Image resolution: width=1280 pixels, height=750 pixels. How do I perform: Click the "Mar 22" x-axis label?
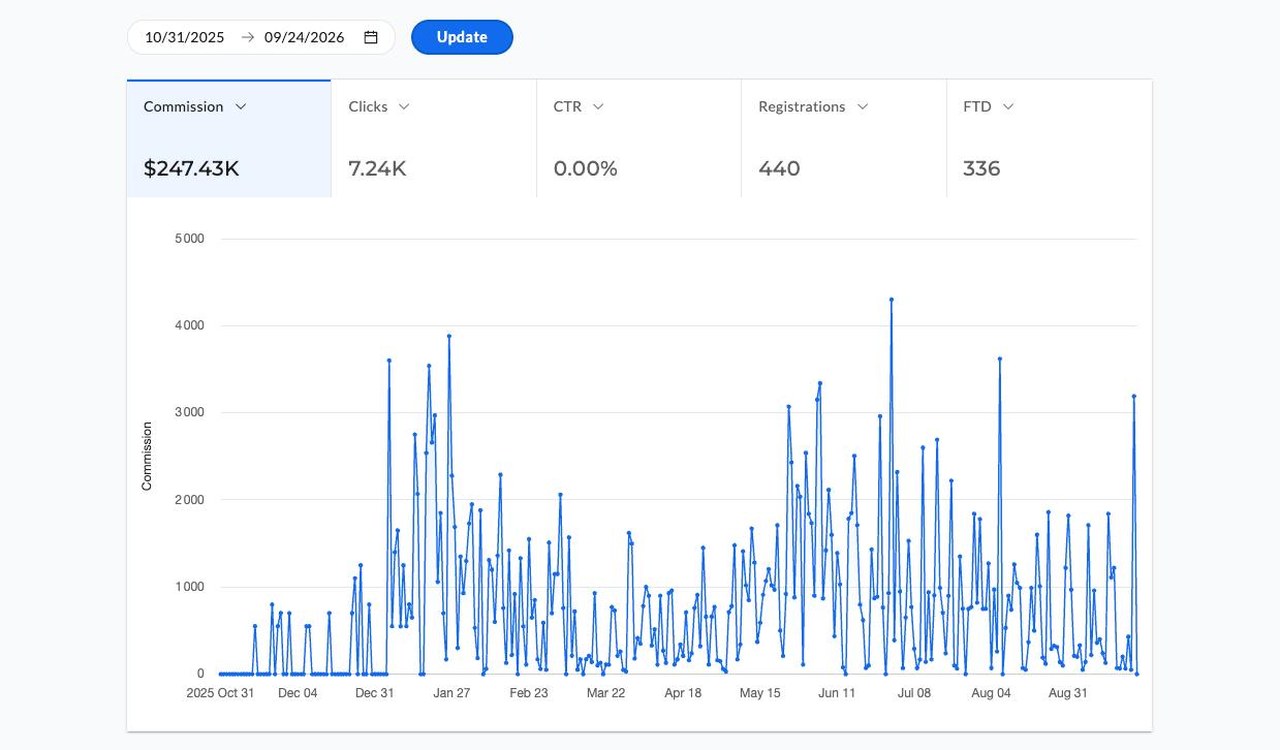pos(605,693)
